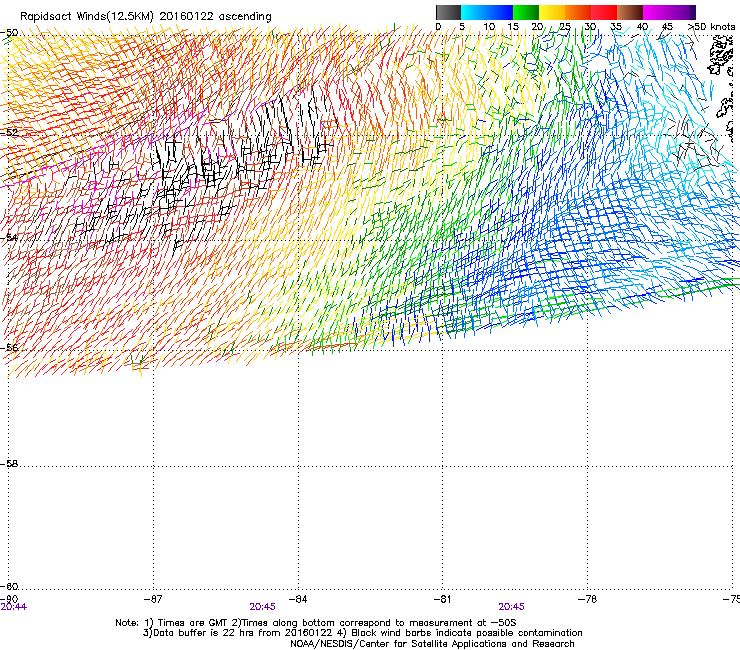Click the -78 longitude axis label
The height and width of the screenshot is (650, 740).
click(588, 599)
